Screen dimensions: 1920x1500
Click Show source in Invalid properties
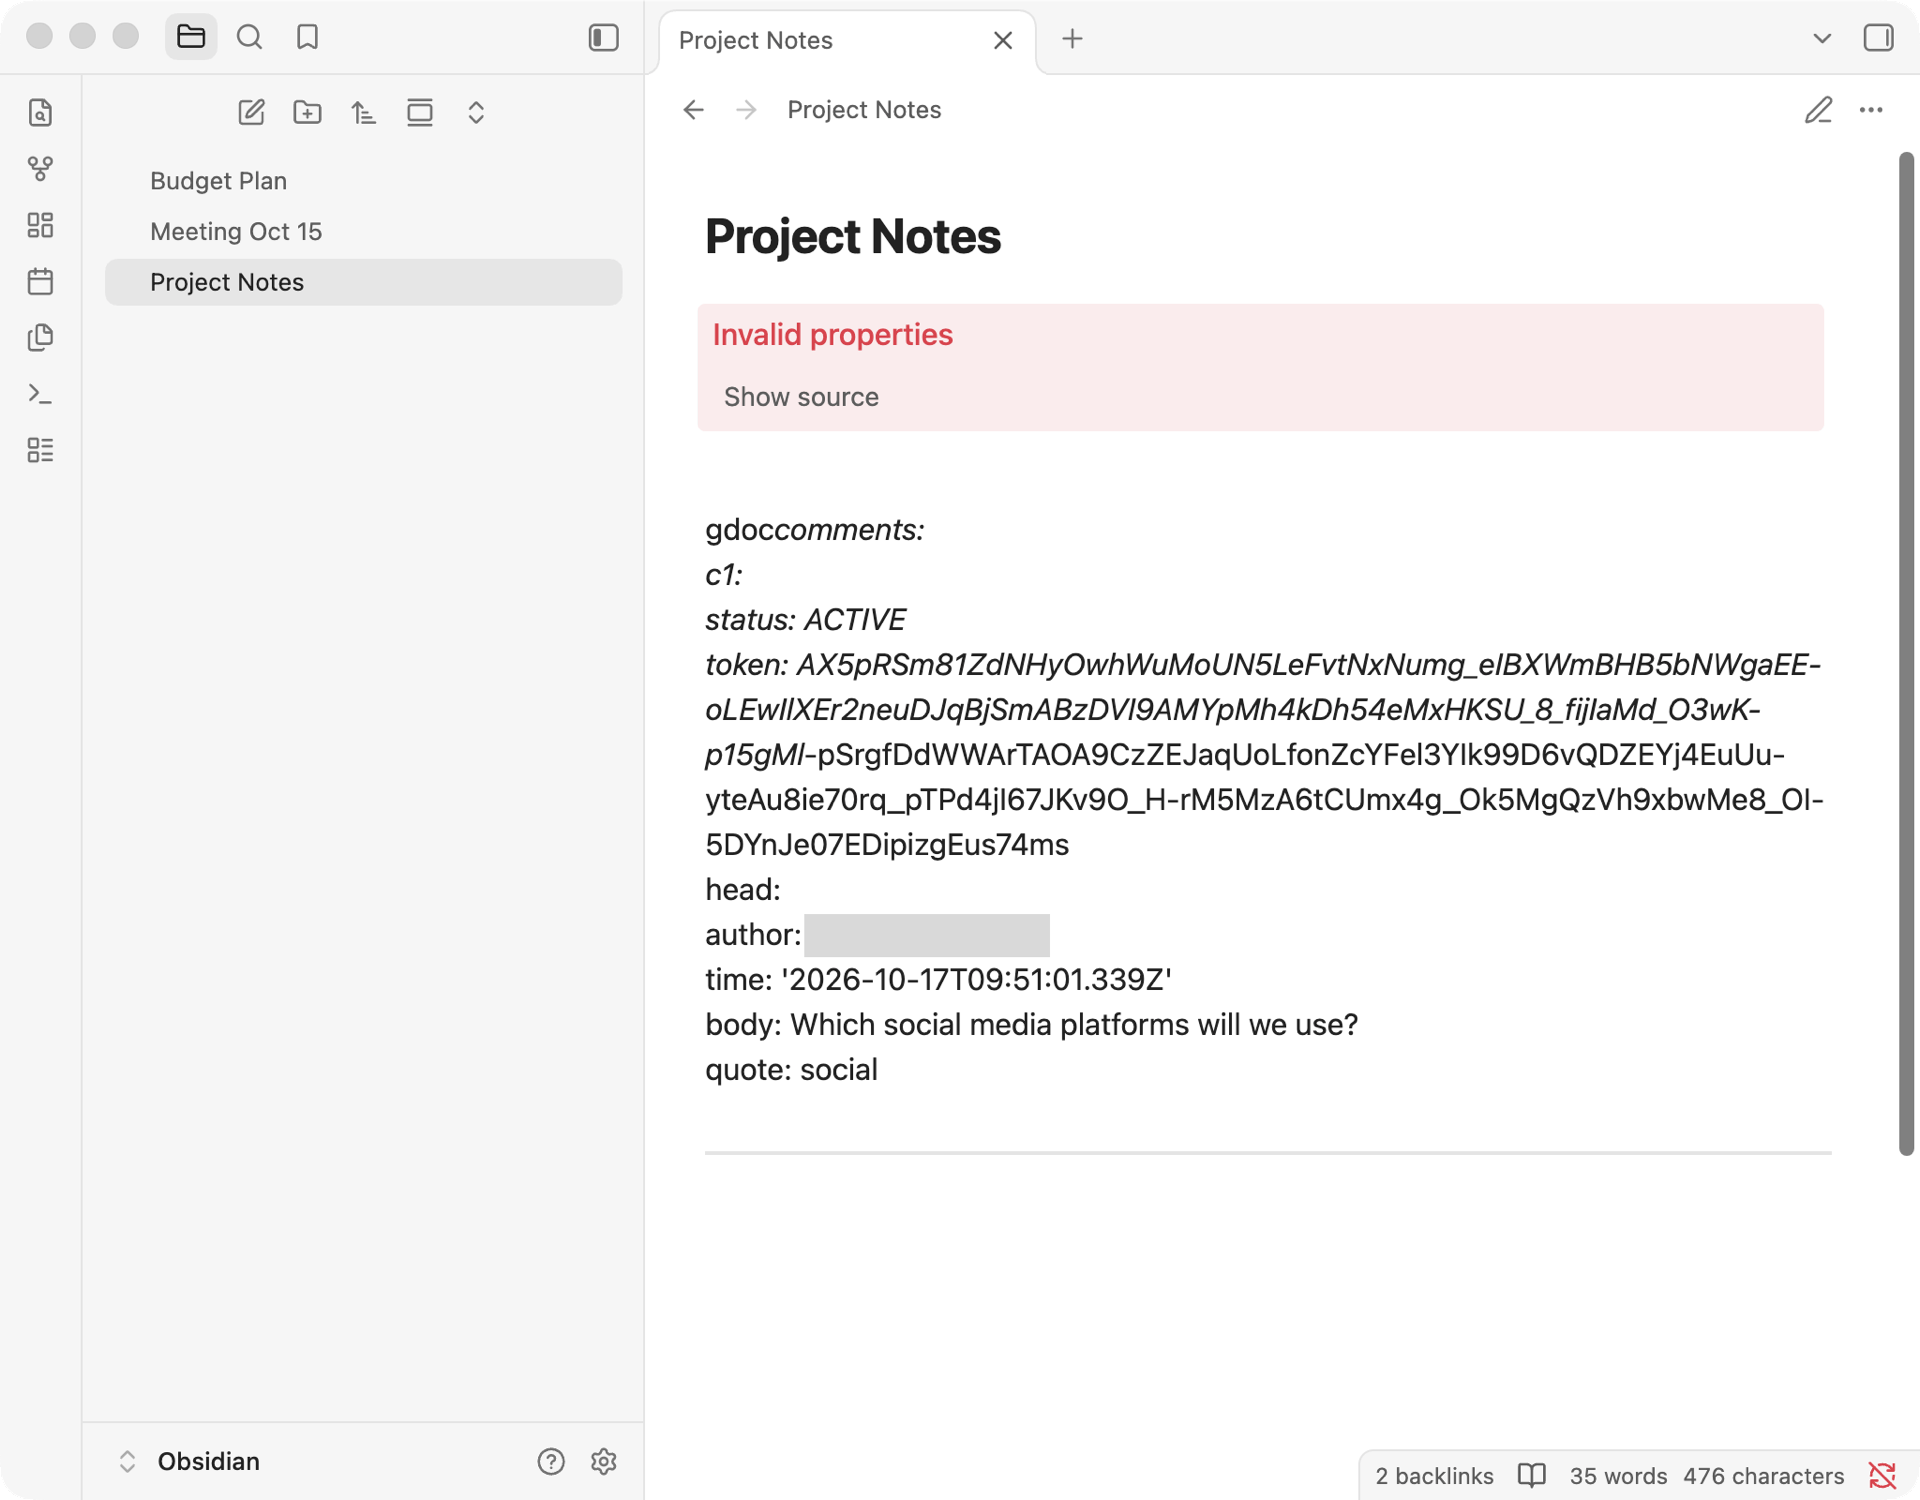click(x=801, y=397)
